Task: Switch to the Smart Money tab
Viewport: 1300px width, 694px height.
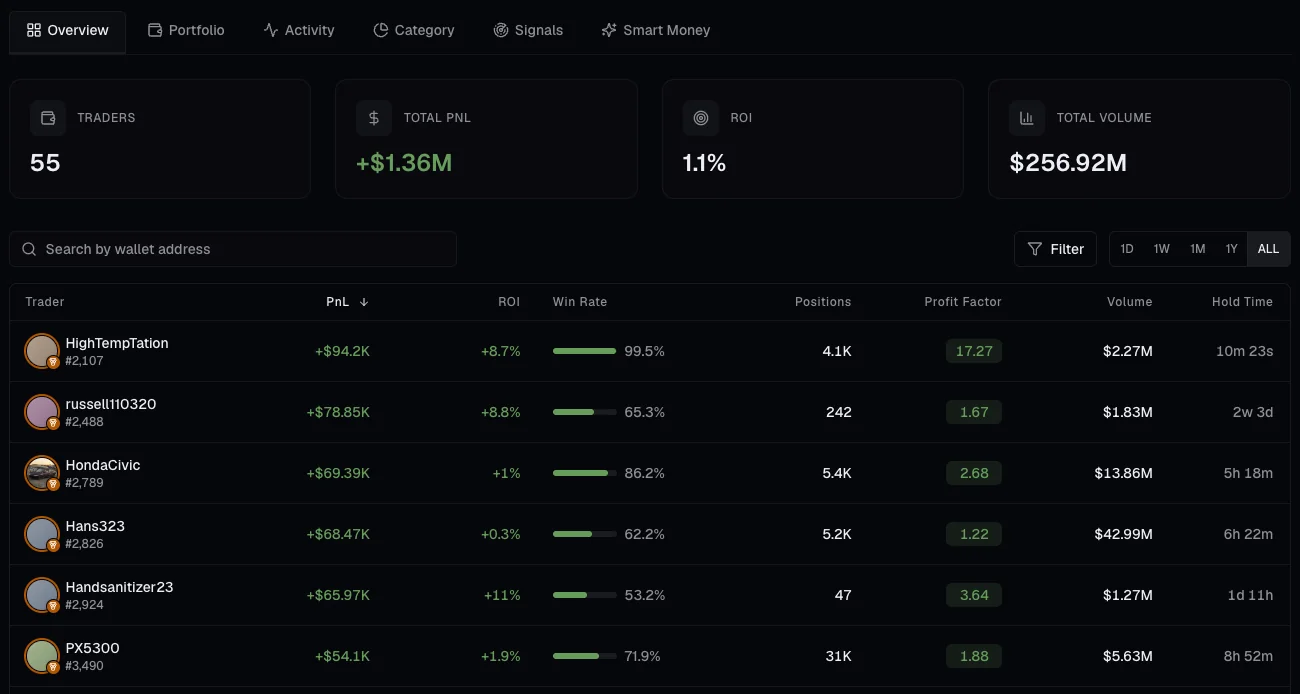Action: pyautogui.click(x=656, y=30)
